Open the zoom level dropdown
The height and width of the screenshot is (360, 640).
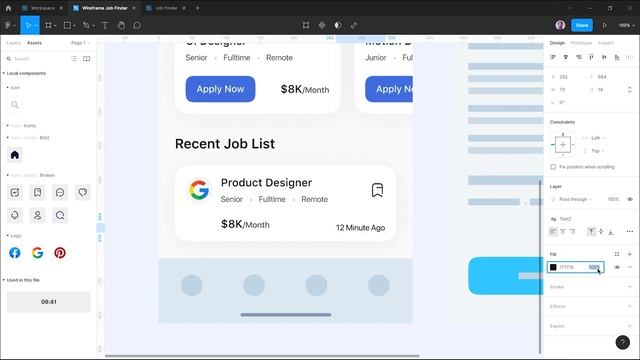[x=626, y=25]
